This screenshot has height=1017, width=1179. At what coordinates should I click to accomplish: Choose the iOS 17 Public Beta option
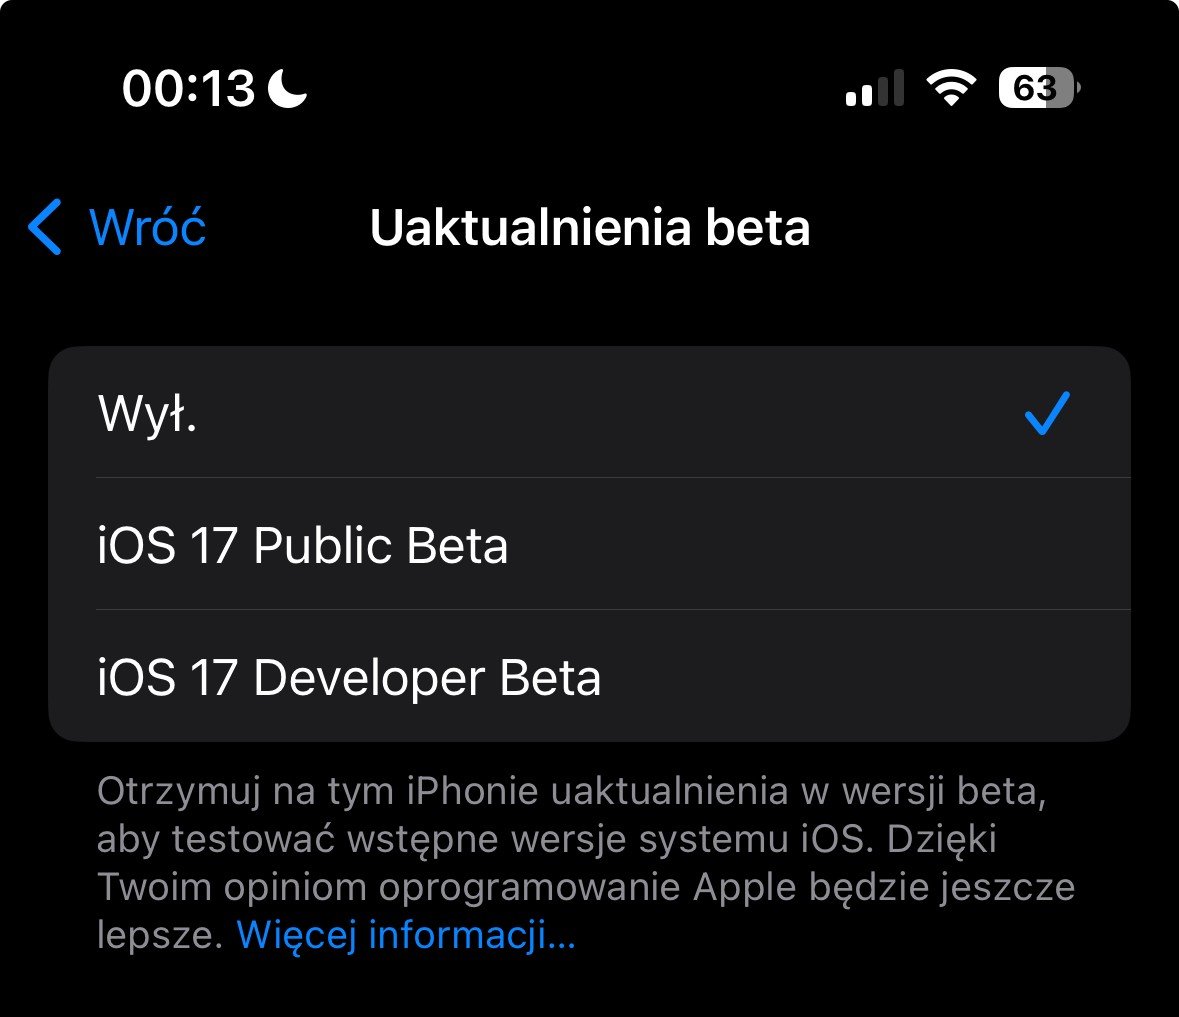click(x=590, y=544)
